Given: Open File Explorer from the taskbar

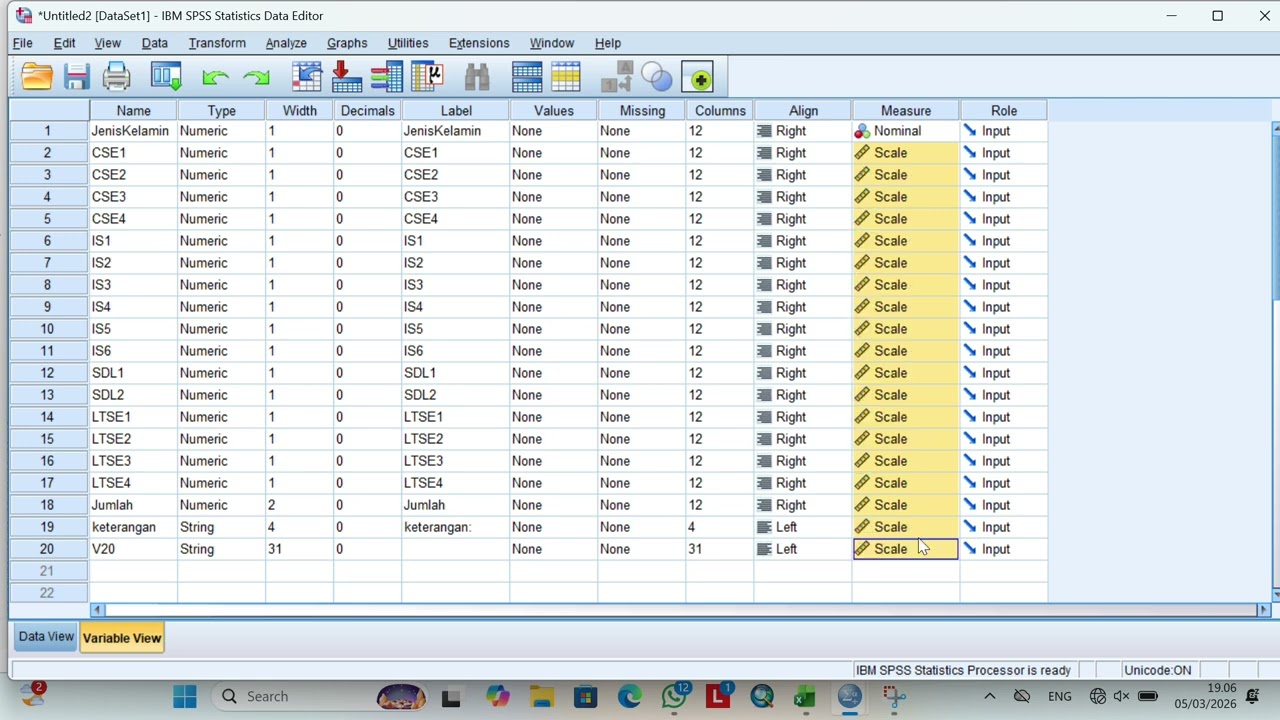Looking at the screenshot, I should (541, 696).
